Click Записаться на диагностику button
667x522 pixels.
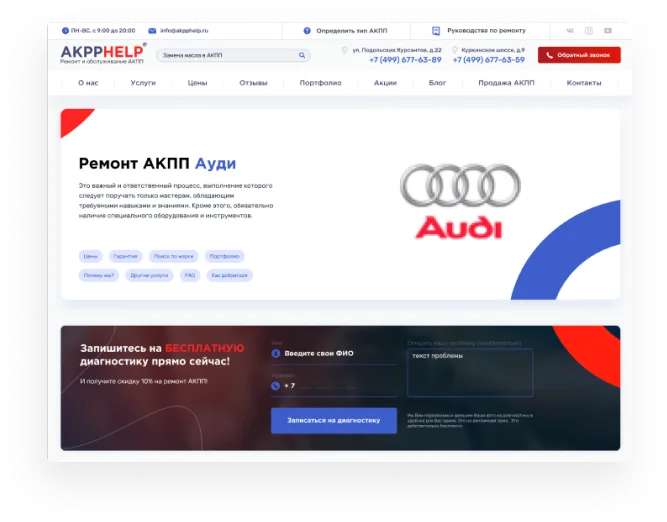(334, 420)
